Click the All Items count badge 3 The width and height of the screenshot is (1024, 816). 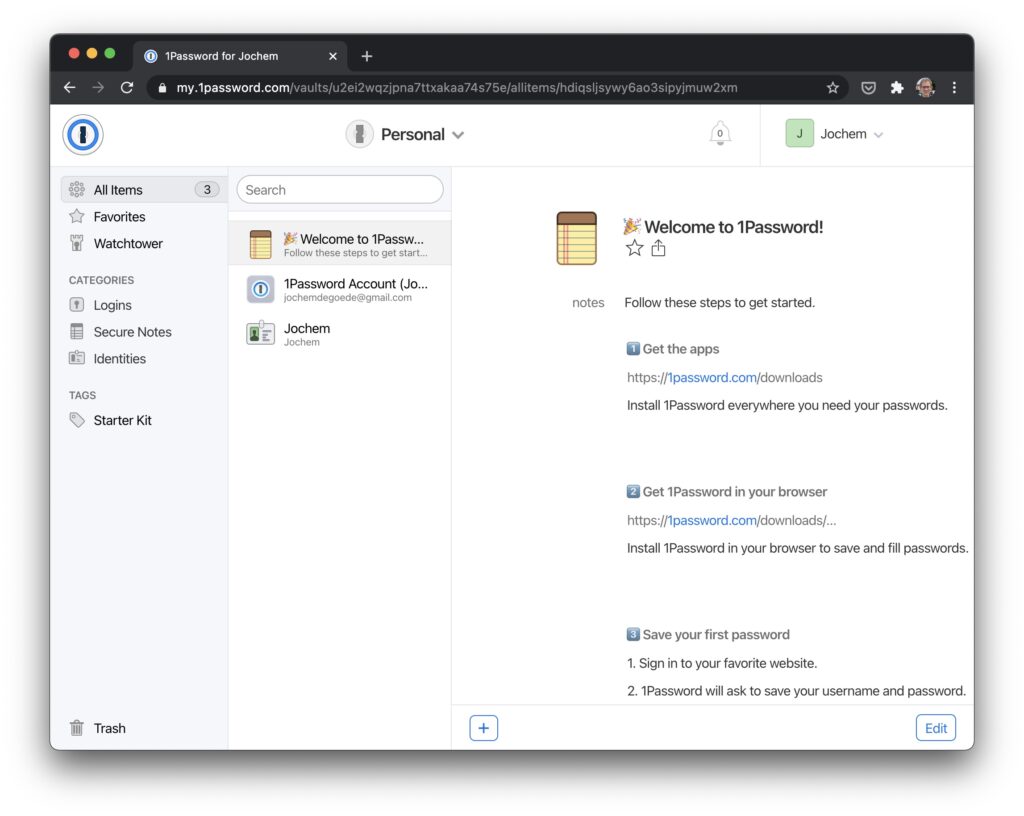pos(206,189)
